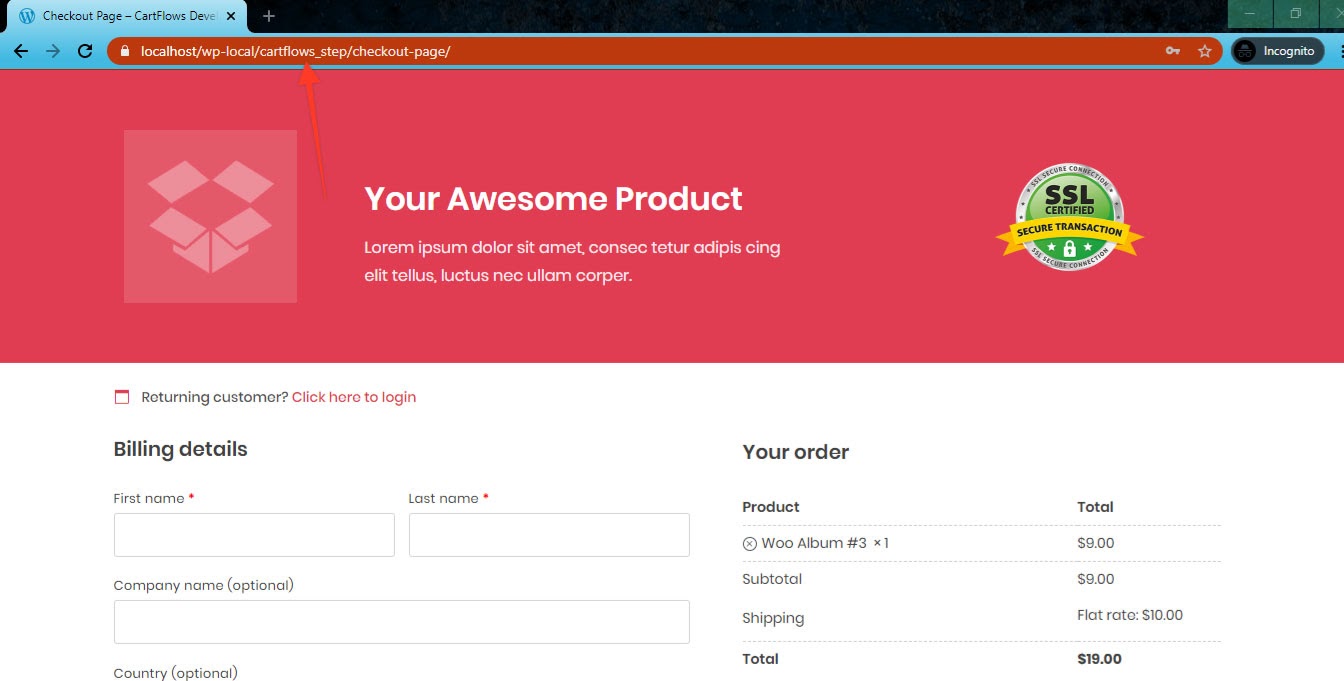The height and width of the screenshot is (681, 1344).
Task: Open a new browser tab
Action: tap(268, 16)
